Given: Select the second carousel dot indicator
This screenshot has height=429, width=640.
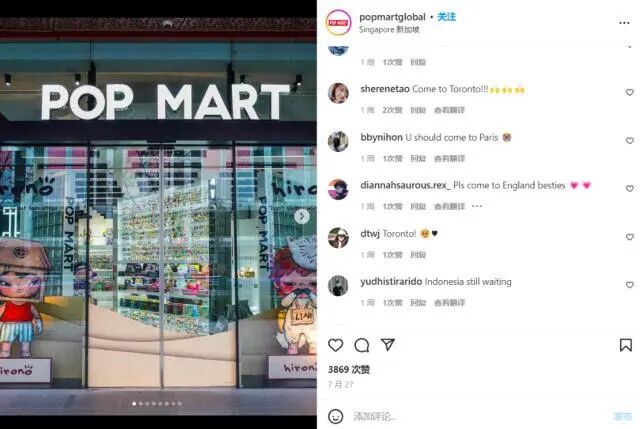Looking at the screenshot, I should coord(141,404).
